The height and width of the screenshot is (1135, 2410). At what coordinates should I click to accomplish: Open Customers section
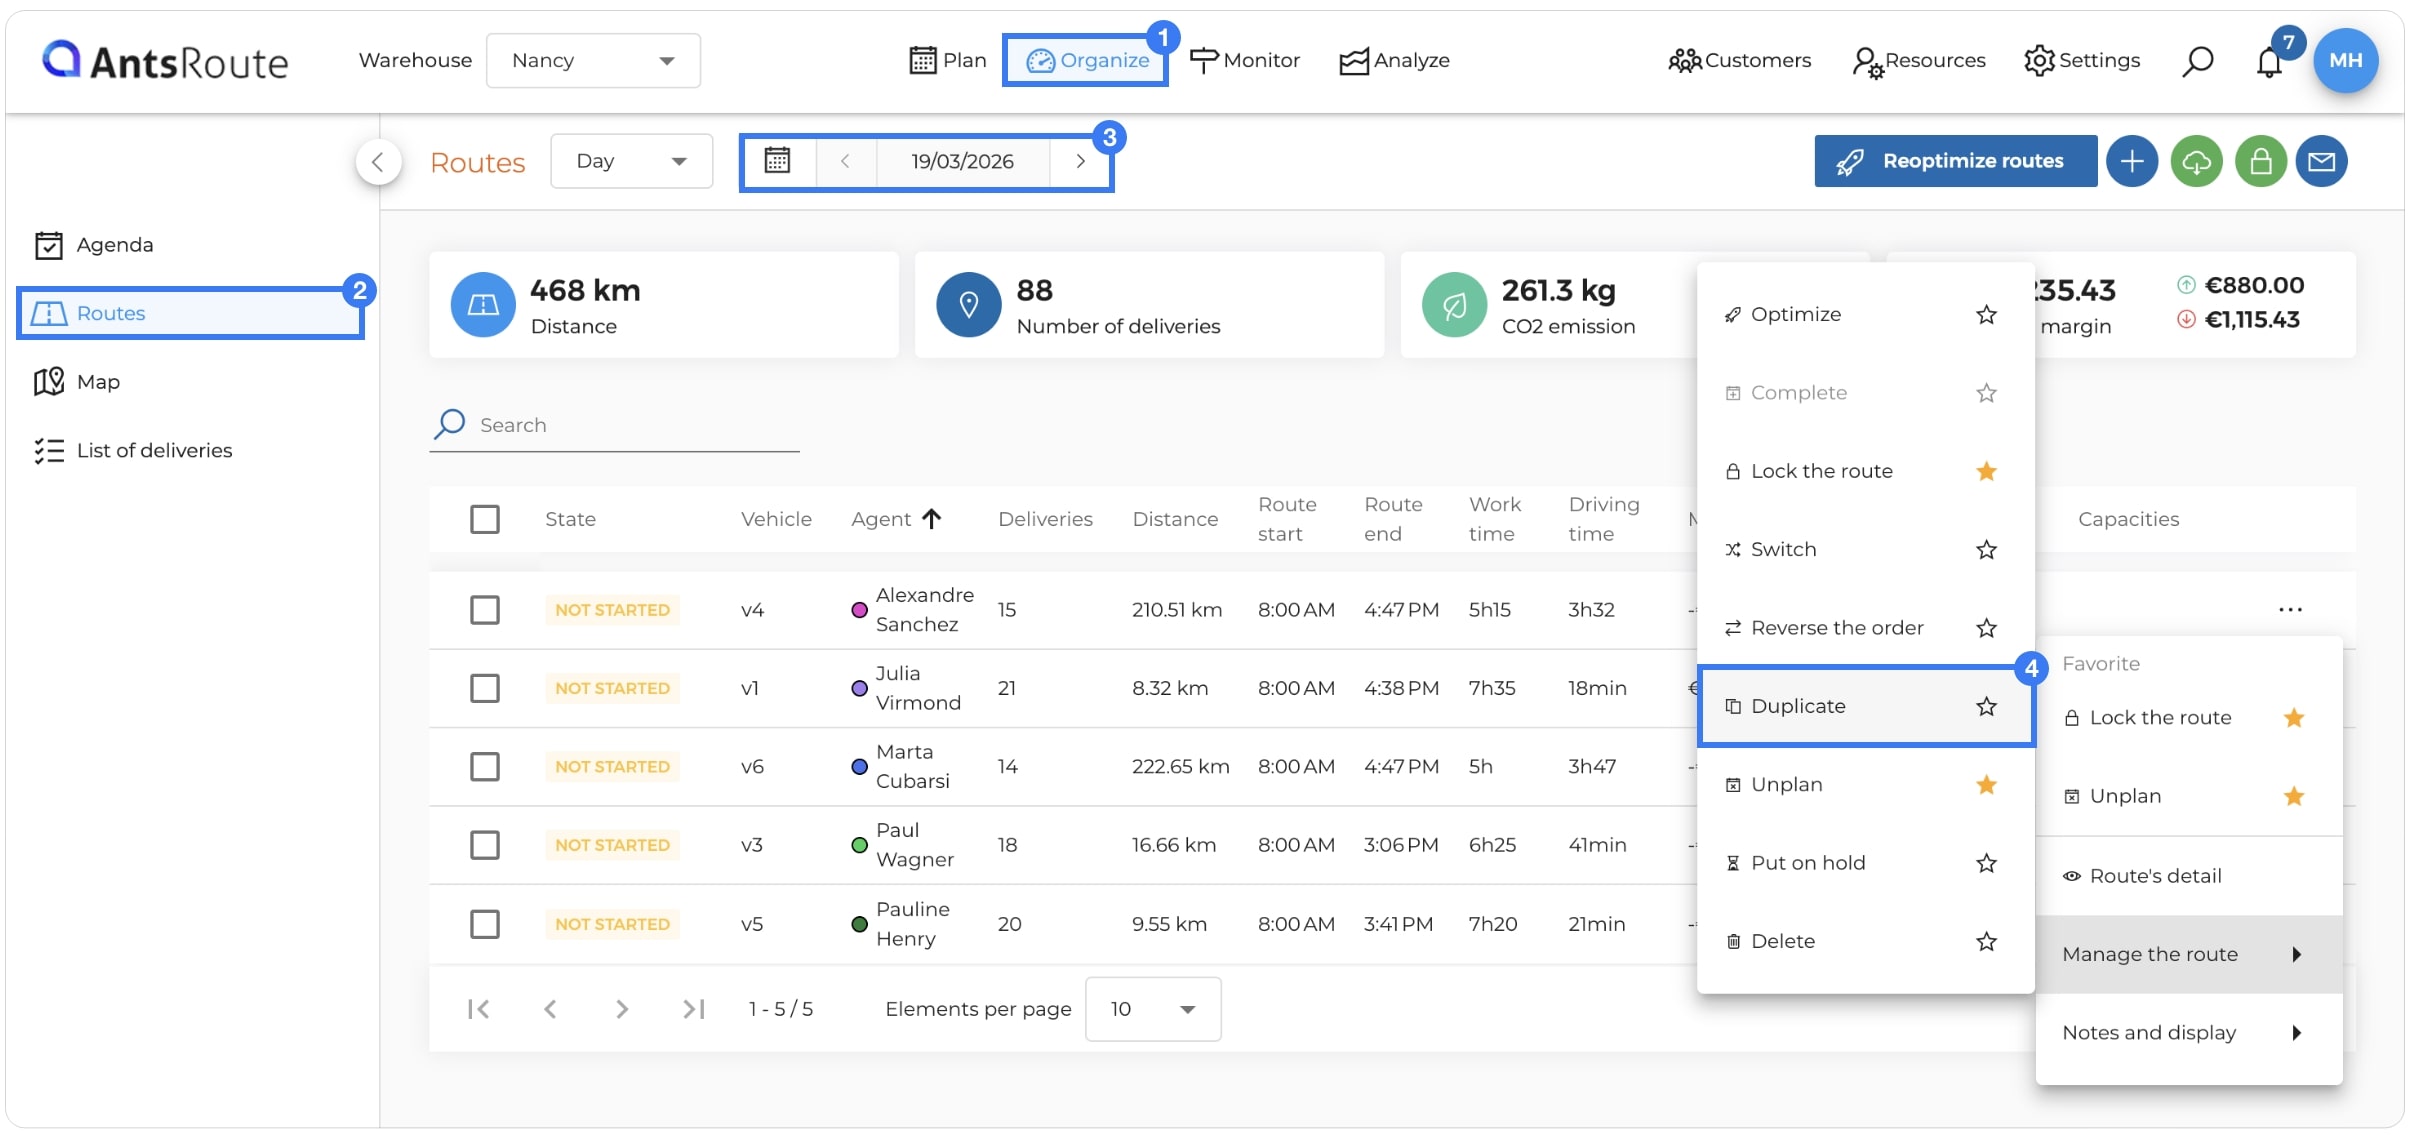click(x=1739, y=60)
